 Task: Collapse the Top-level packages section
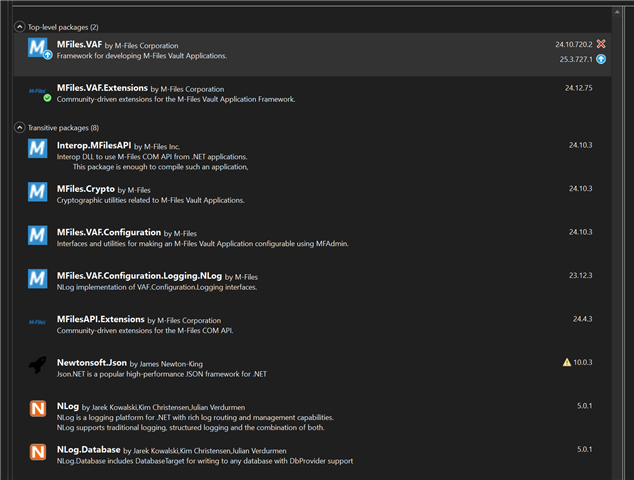point(20,26)
